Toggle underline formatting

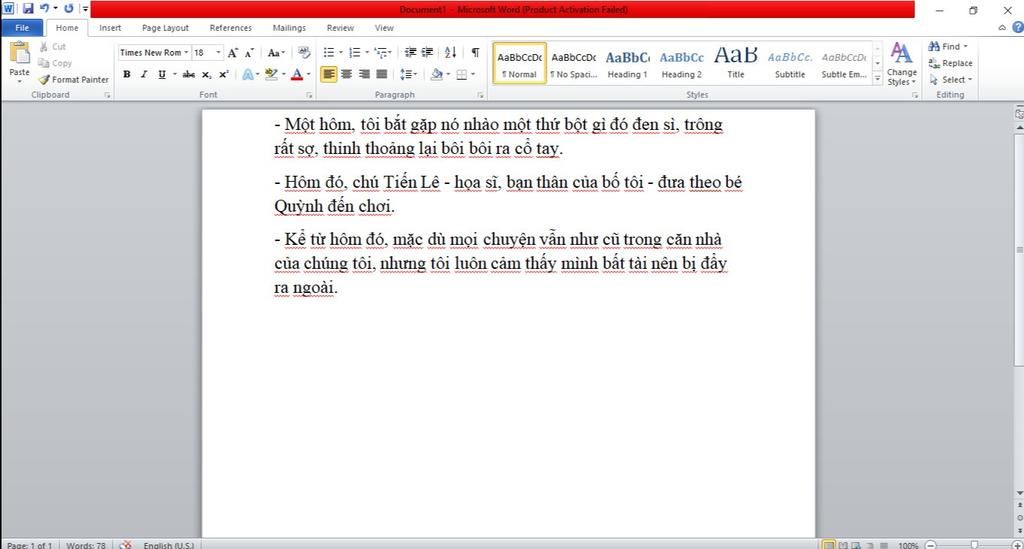pos(161,74)
